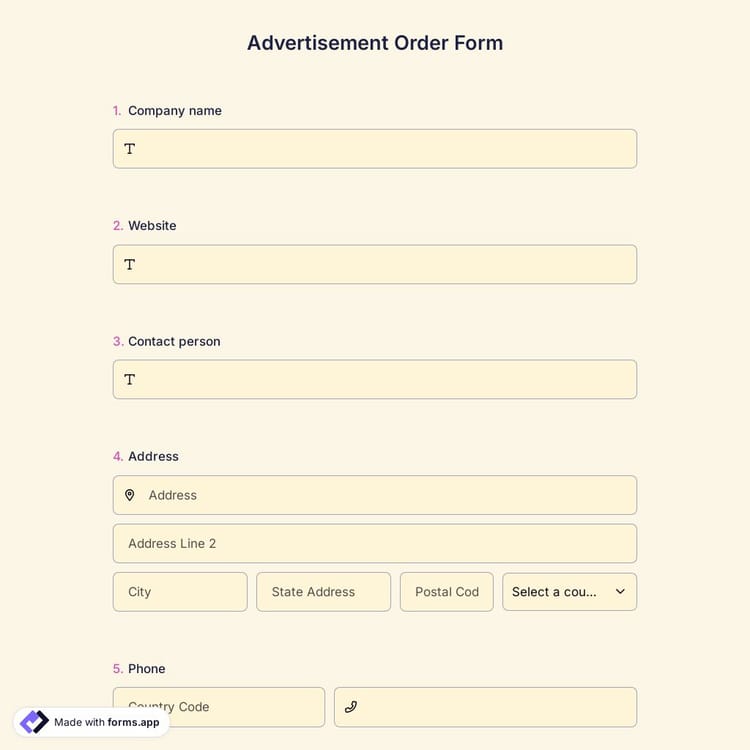Click the main Address input field
The height and width of the screenshot is (750, 750).
(390, 495)
